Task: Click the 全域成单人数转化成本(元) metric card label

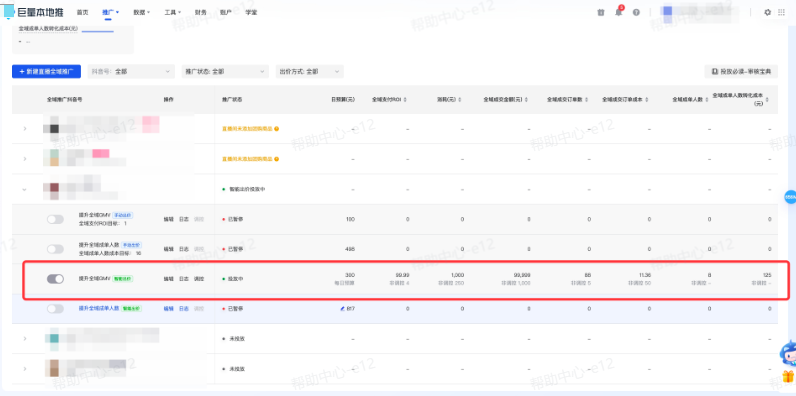Action: (48, 28)
